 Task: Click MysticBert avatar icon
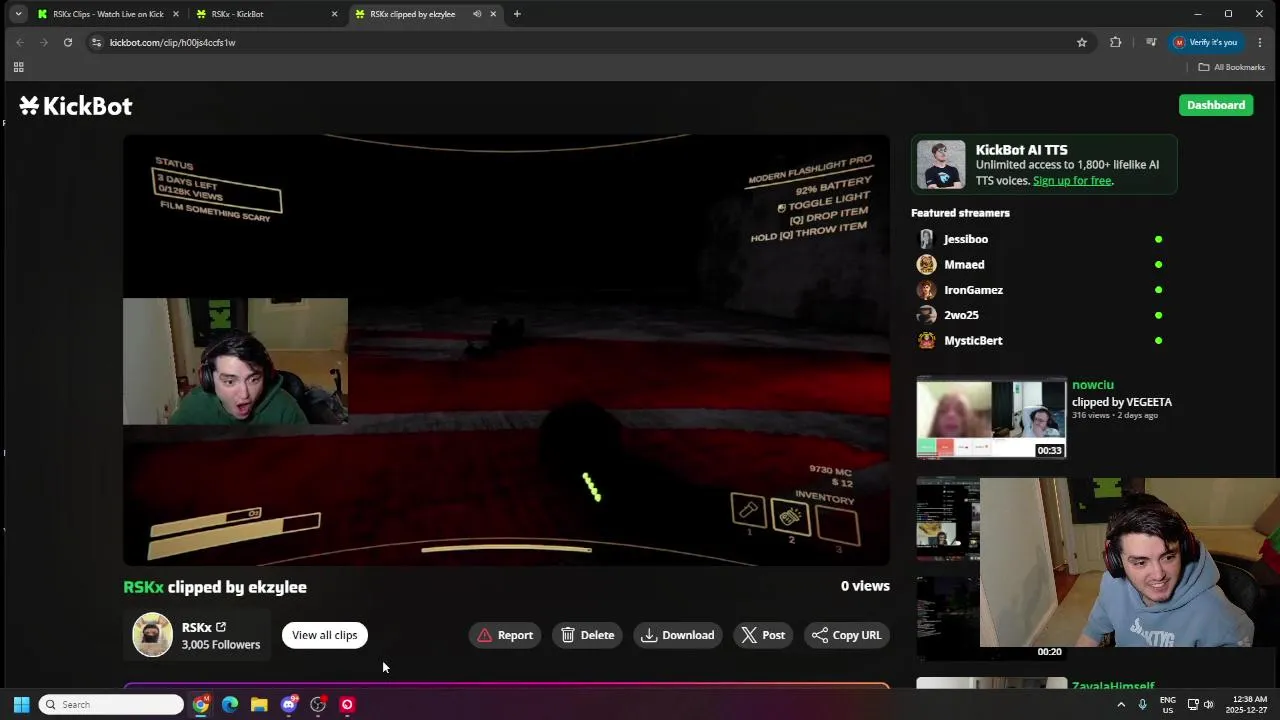coord(926,340)
